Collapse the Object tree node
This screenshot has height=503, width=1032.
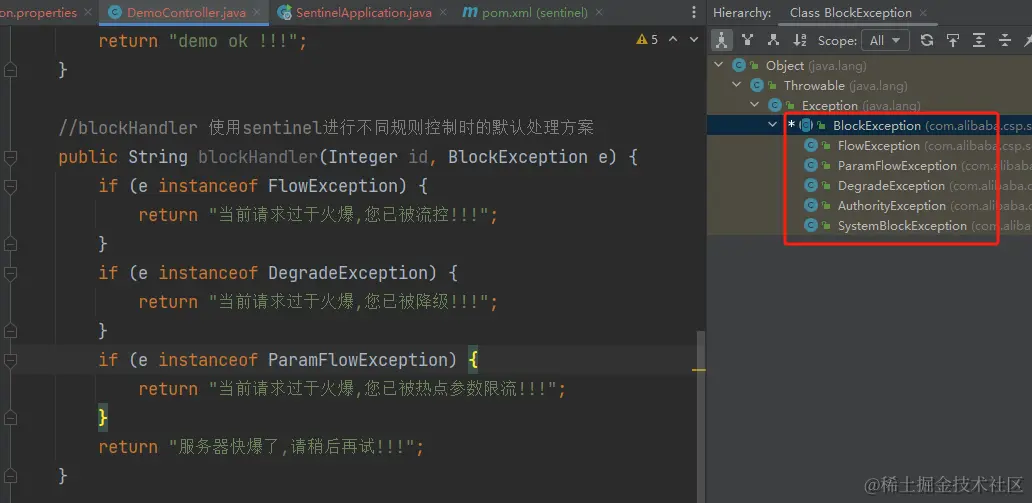(719, 65)
